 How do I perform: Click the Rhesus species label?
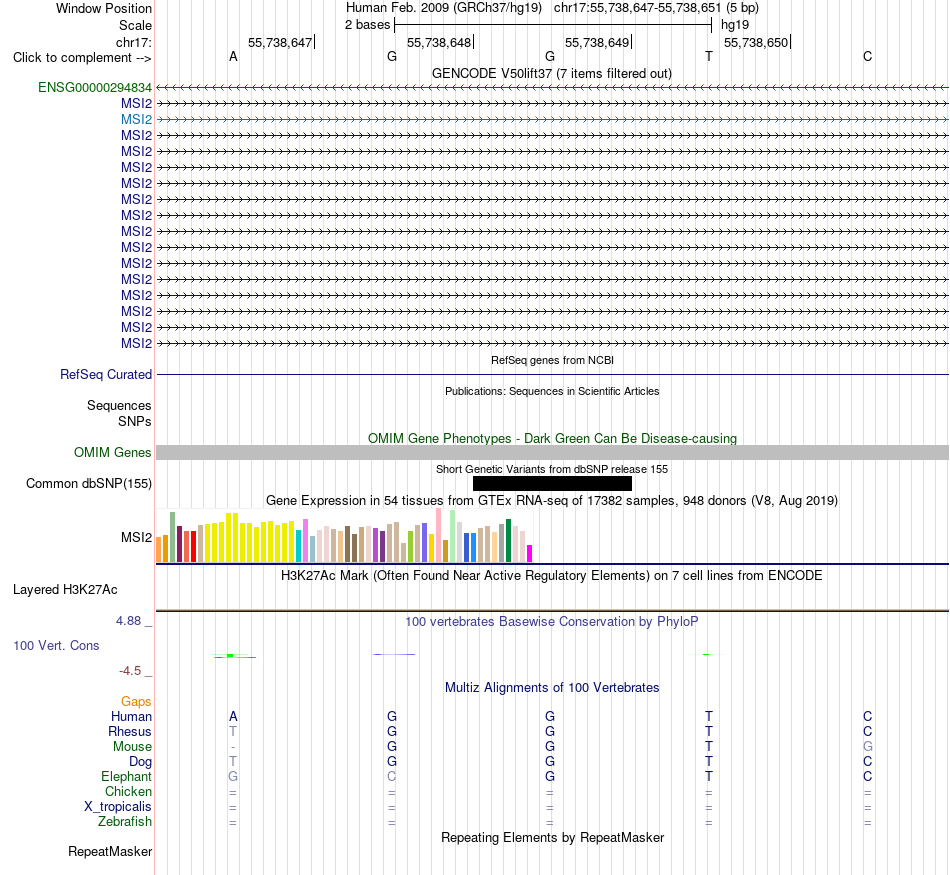click(130, 731)
